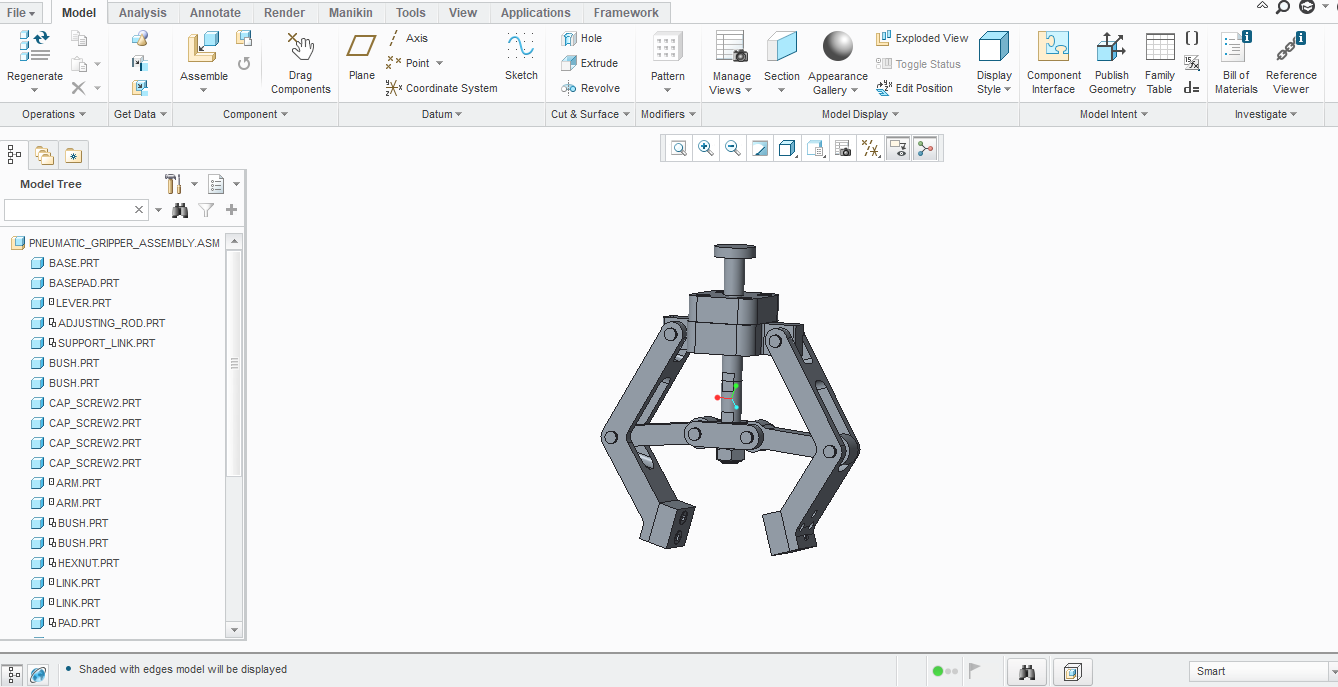Expand the Get Data group

140,114
